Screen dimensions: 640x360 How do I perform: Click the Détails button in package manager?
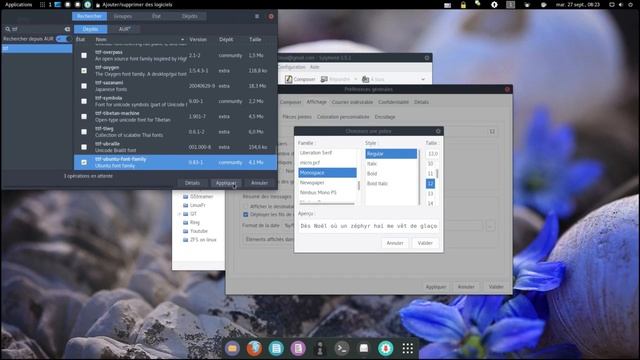pyautogui.click(x=192, y=183)
